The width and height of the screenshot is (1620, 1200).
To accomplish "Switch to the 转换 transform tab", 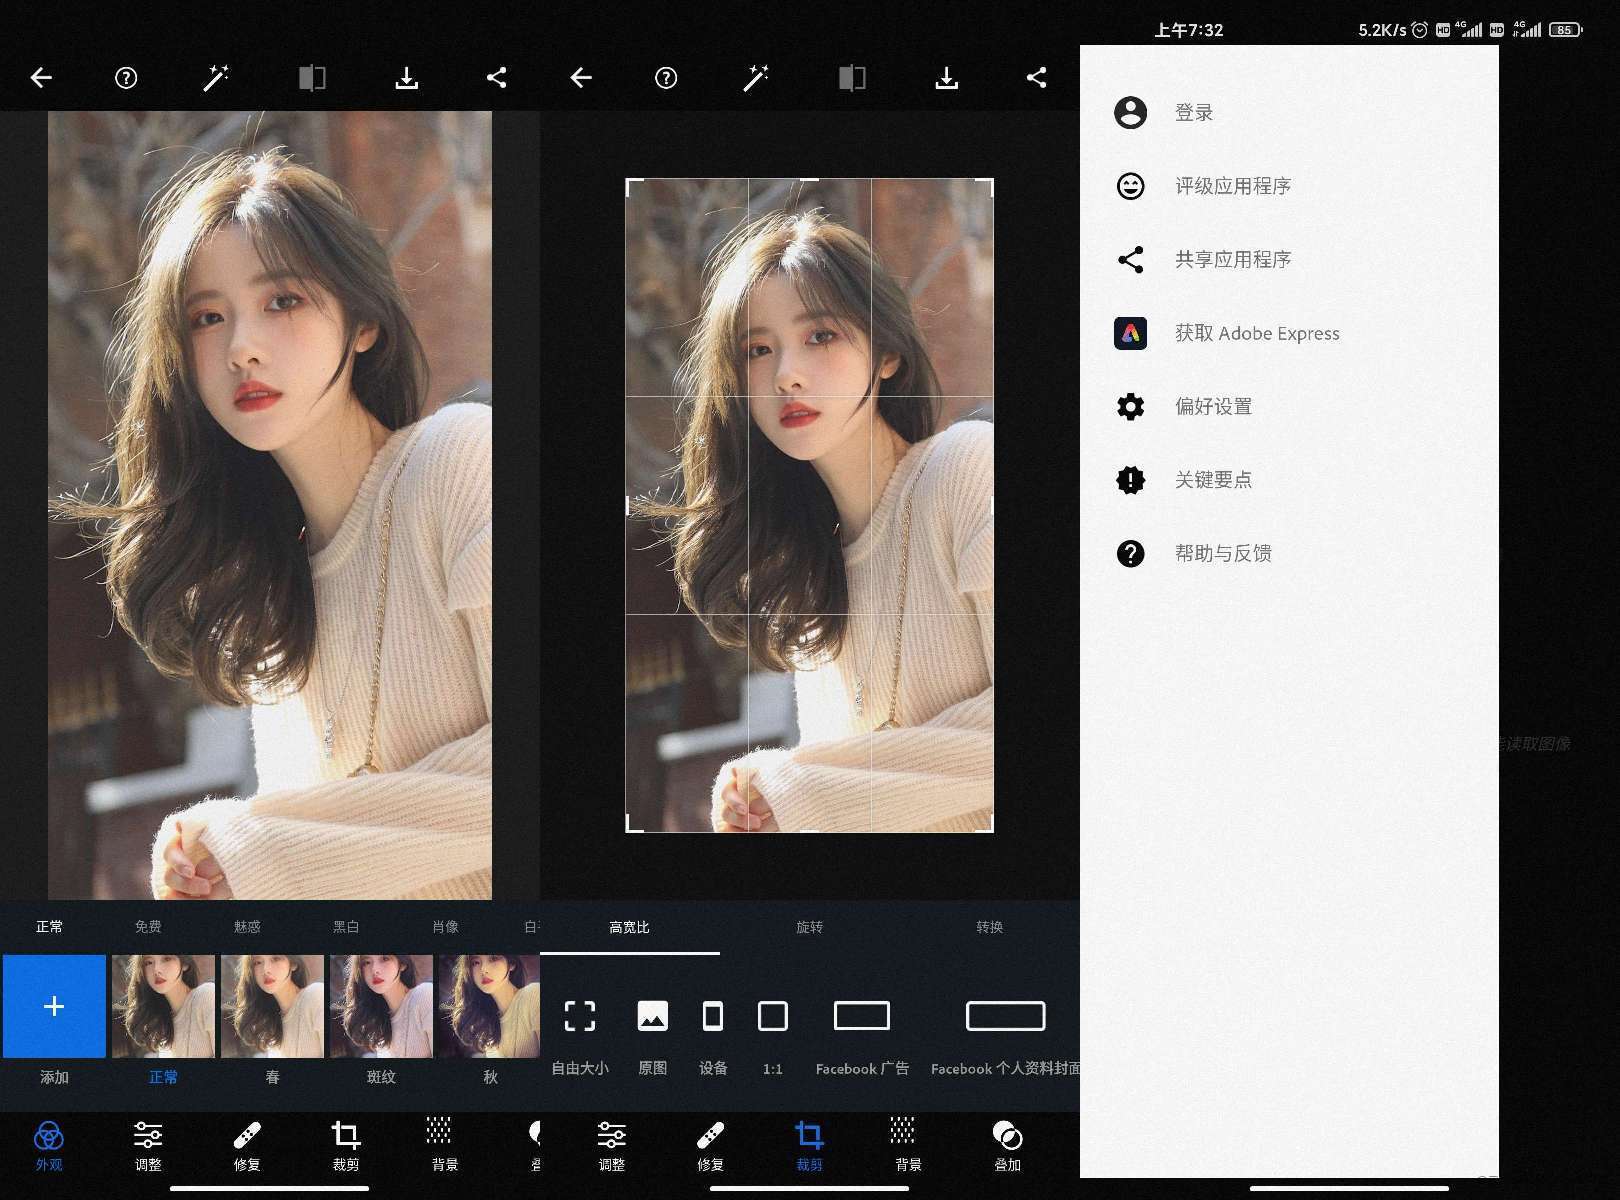I will 989,927.
